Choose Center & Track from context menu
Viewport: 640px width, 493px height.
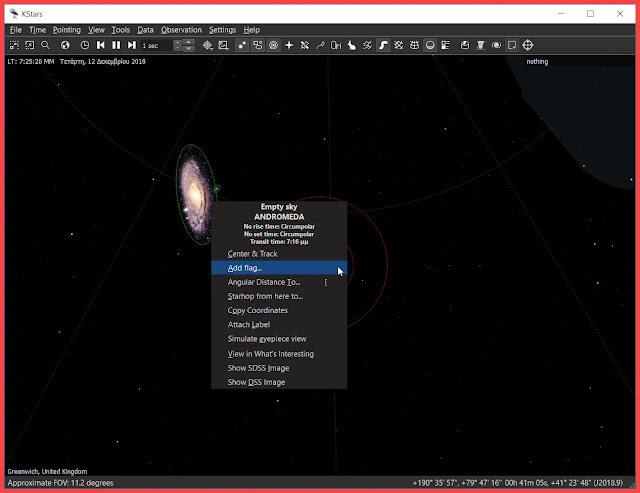coord(279,254)
